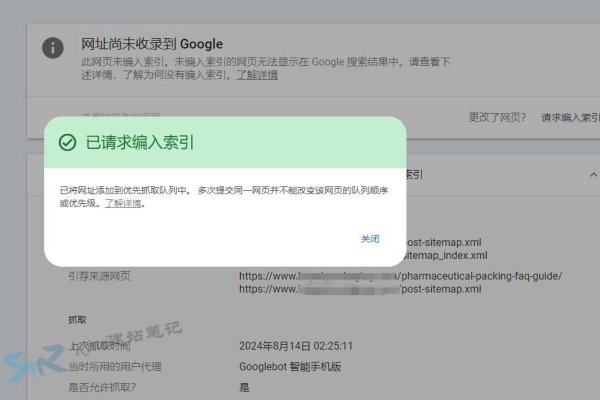
Task: Click the 关闭 button in the dialog
Action: click(x=370, y=239)
